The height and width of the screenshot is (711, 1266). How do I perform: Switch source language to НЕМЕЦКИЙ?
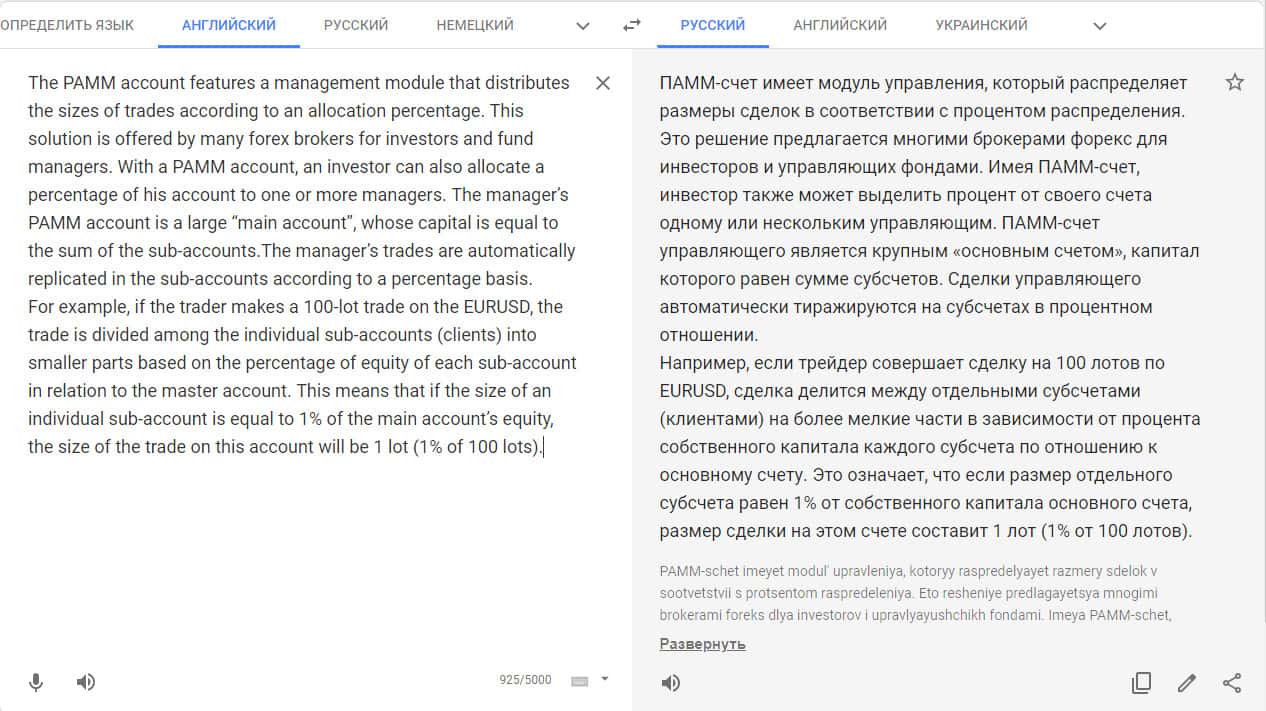(x=475, y=25)
